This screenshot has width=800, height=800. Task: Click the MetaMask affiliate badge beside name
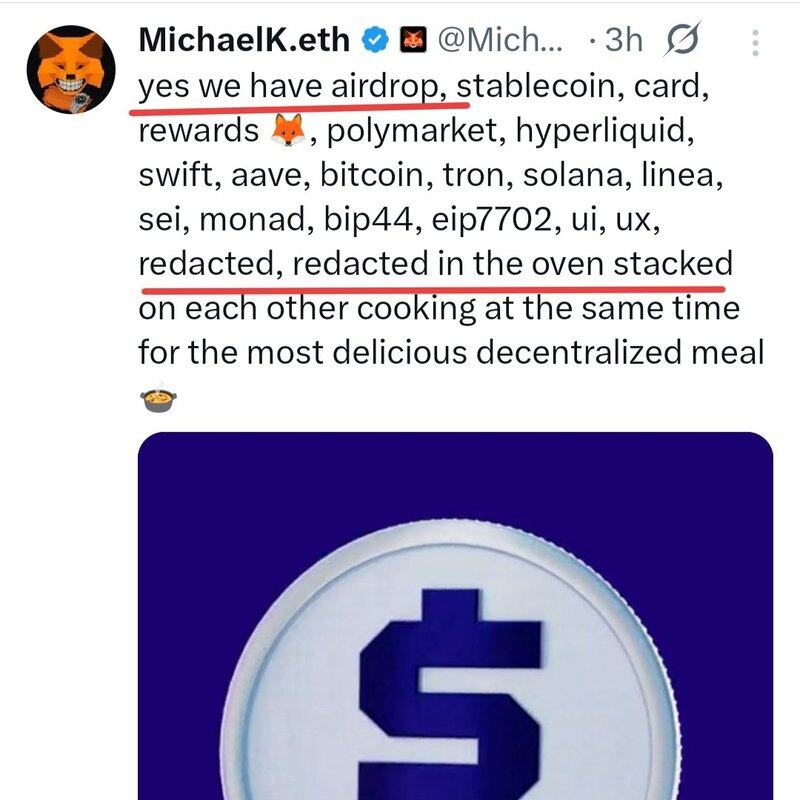pyautogui.click(x=412, y=41)
